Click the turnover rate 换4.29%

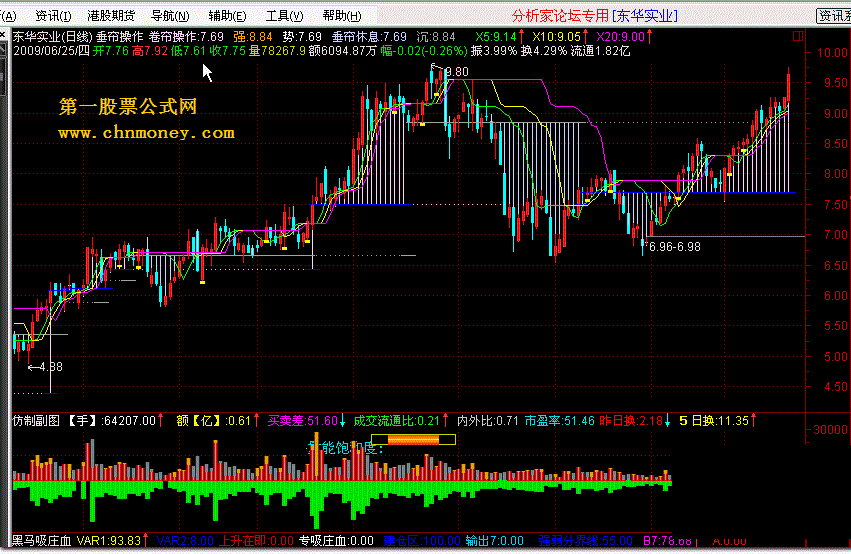[x=544, y=51]
